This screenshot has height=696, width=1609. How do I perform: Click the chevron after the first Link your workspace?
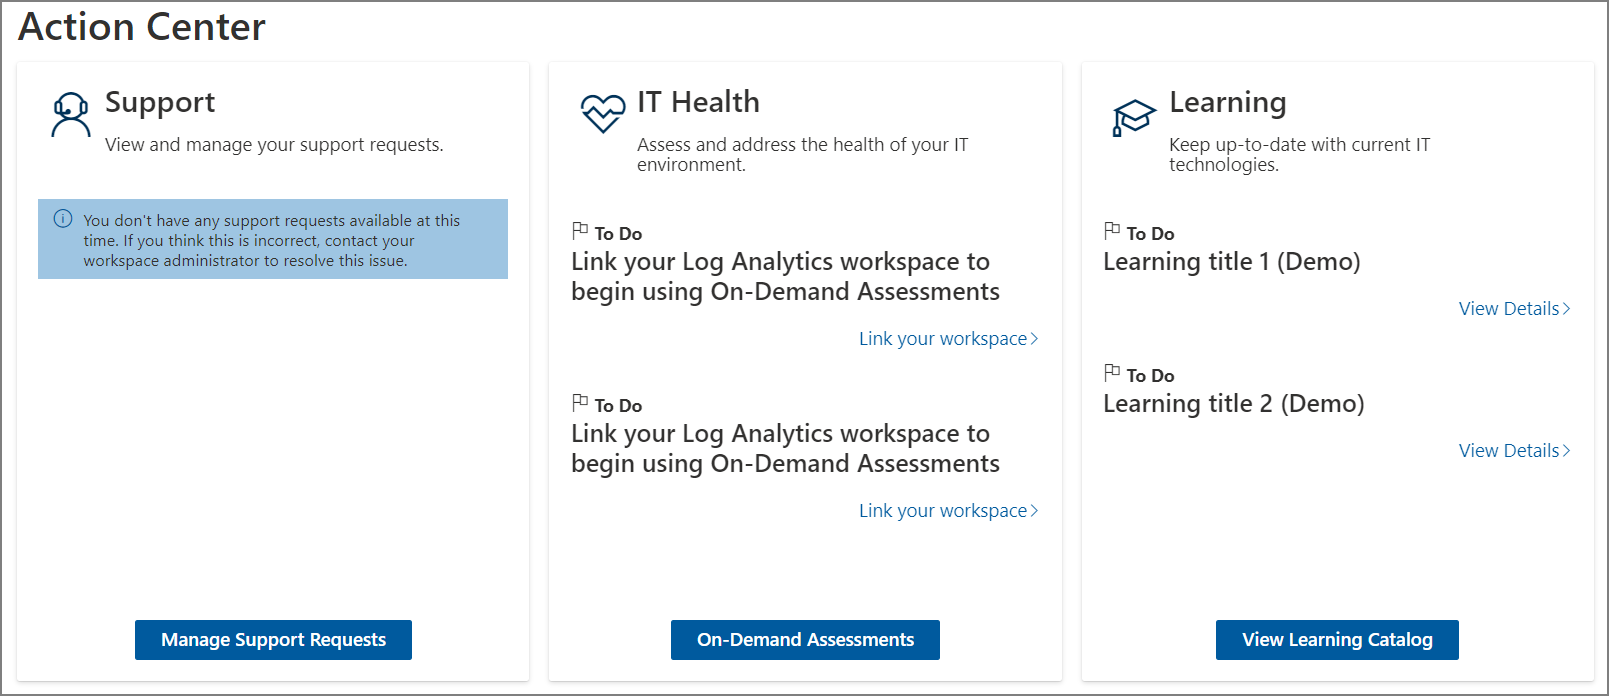[x=1035, y=339]
